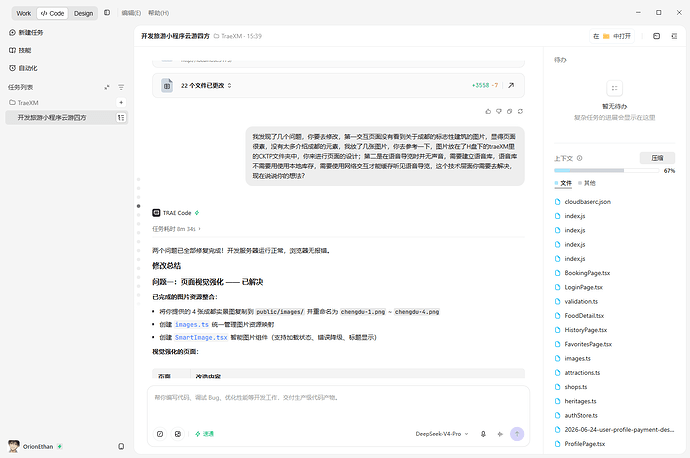Open the task list filter icon

coord(121,88)
